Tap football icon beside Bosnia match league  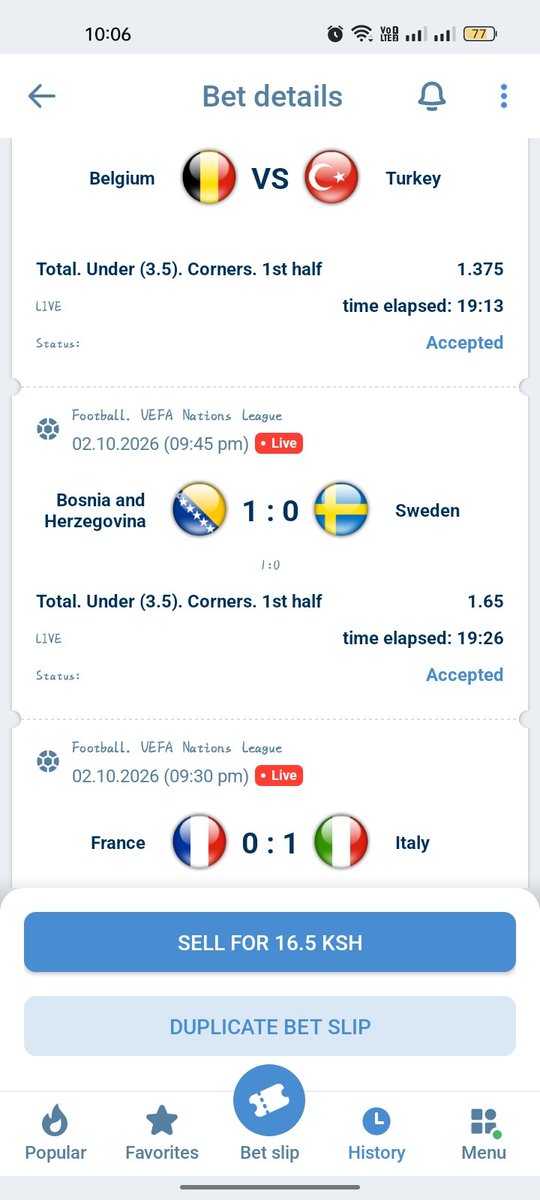[x=47, y=430]
